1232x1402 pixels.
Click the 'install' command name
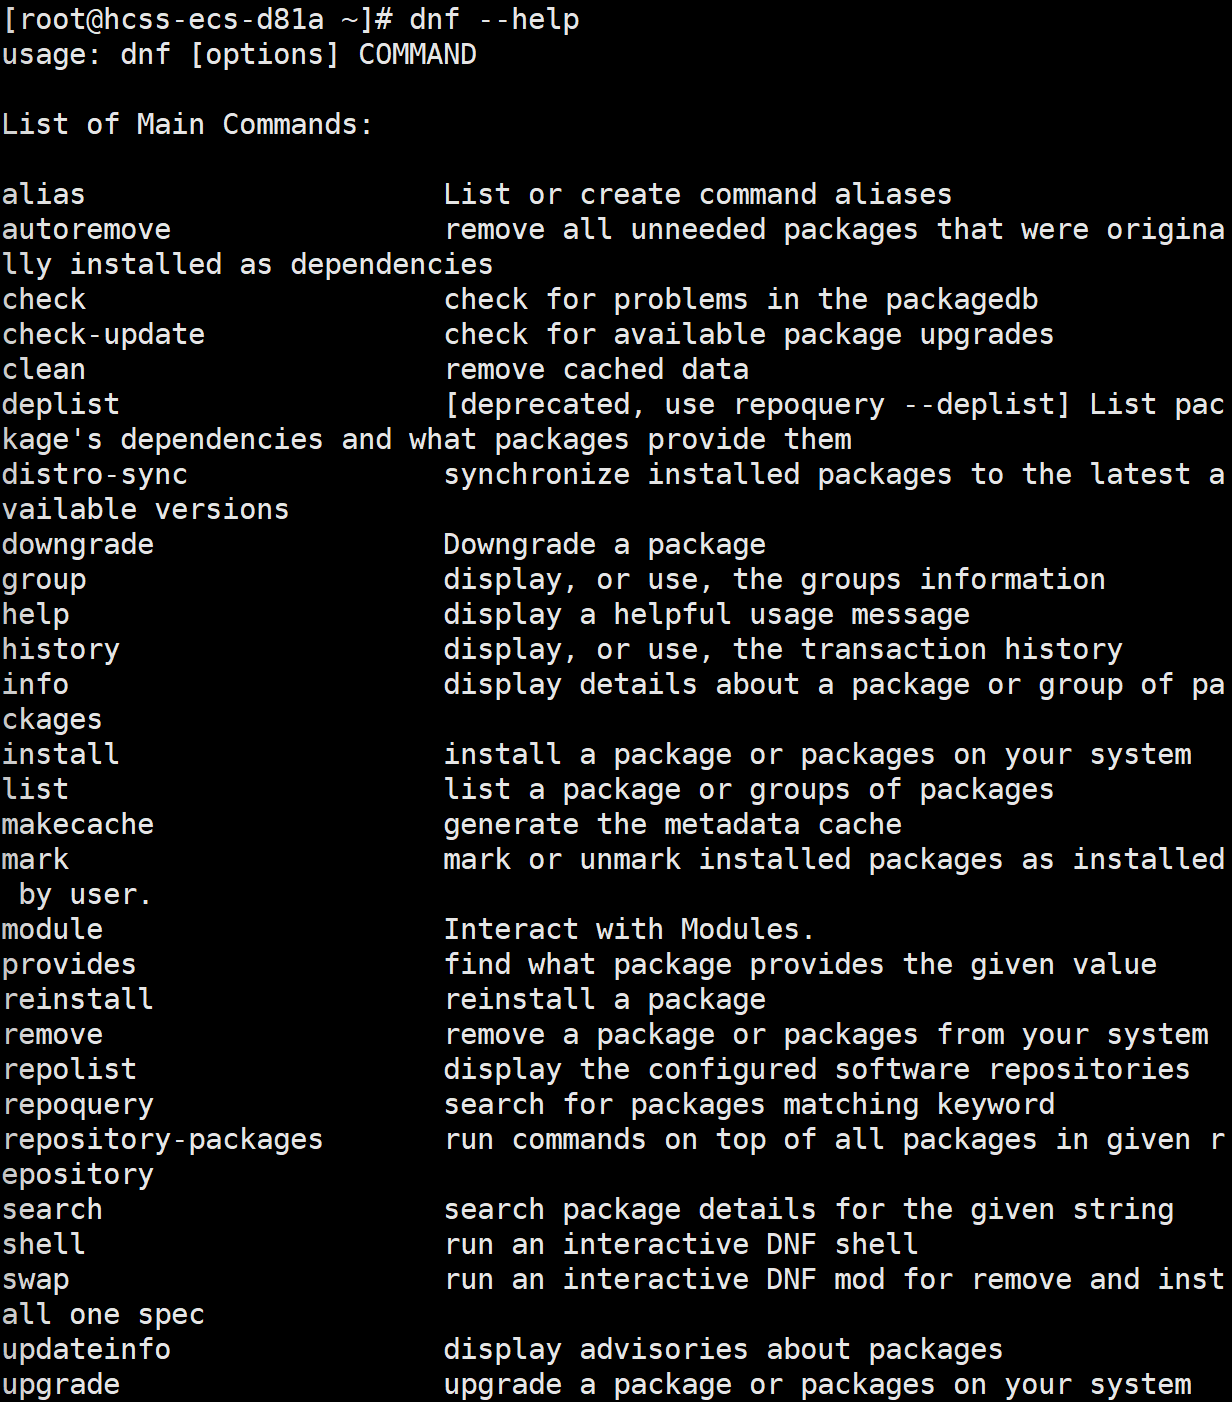(x=61, y=755)
